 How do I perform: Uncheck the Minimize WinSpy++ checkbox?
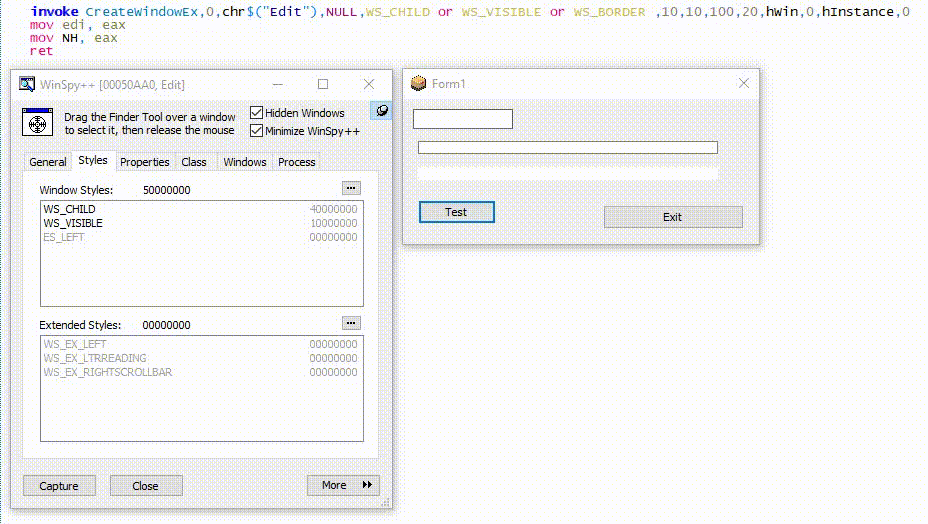pyautogui.click(x=257, y=131)
